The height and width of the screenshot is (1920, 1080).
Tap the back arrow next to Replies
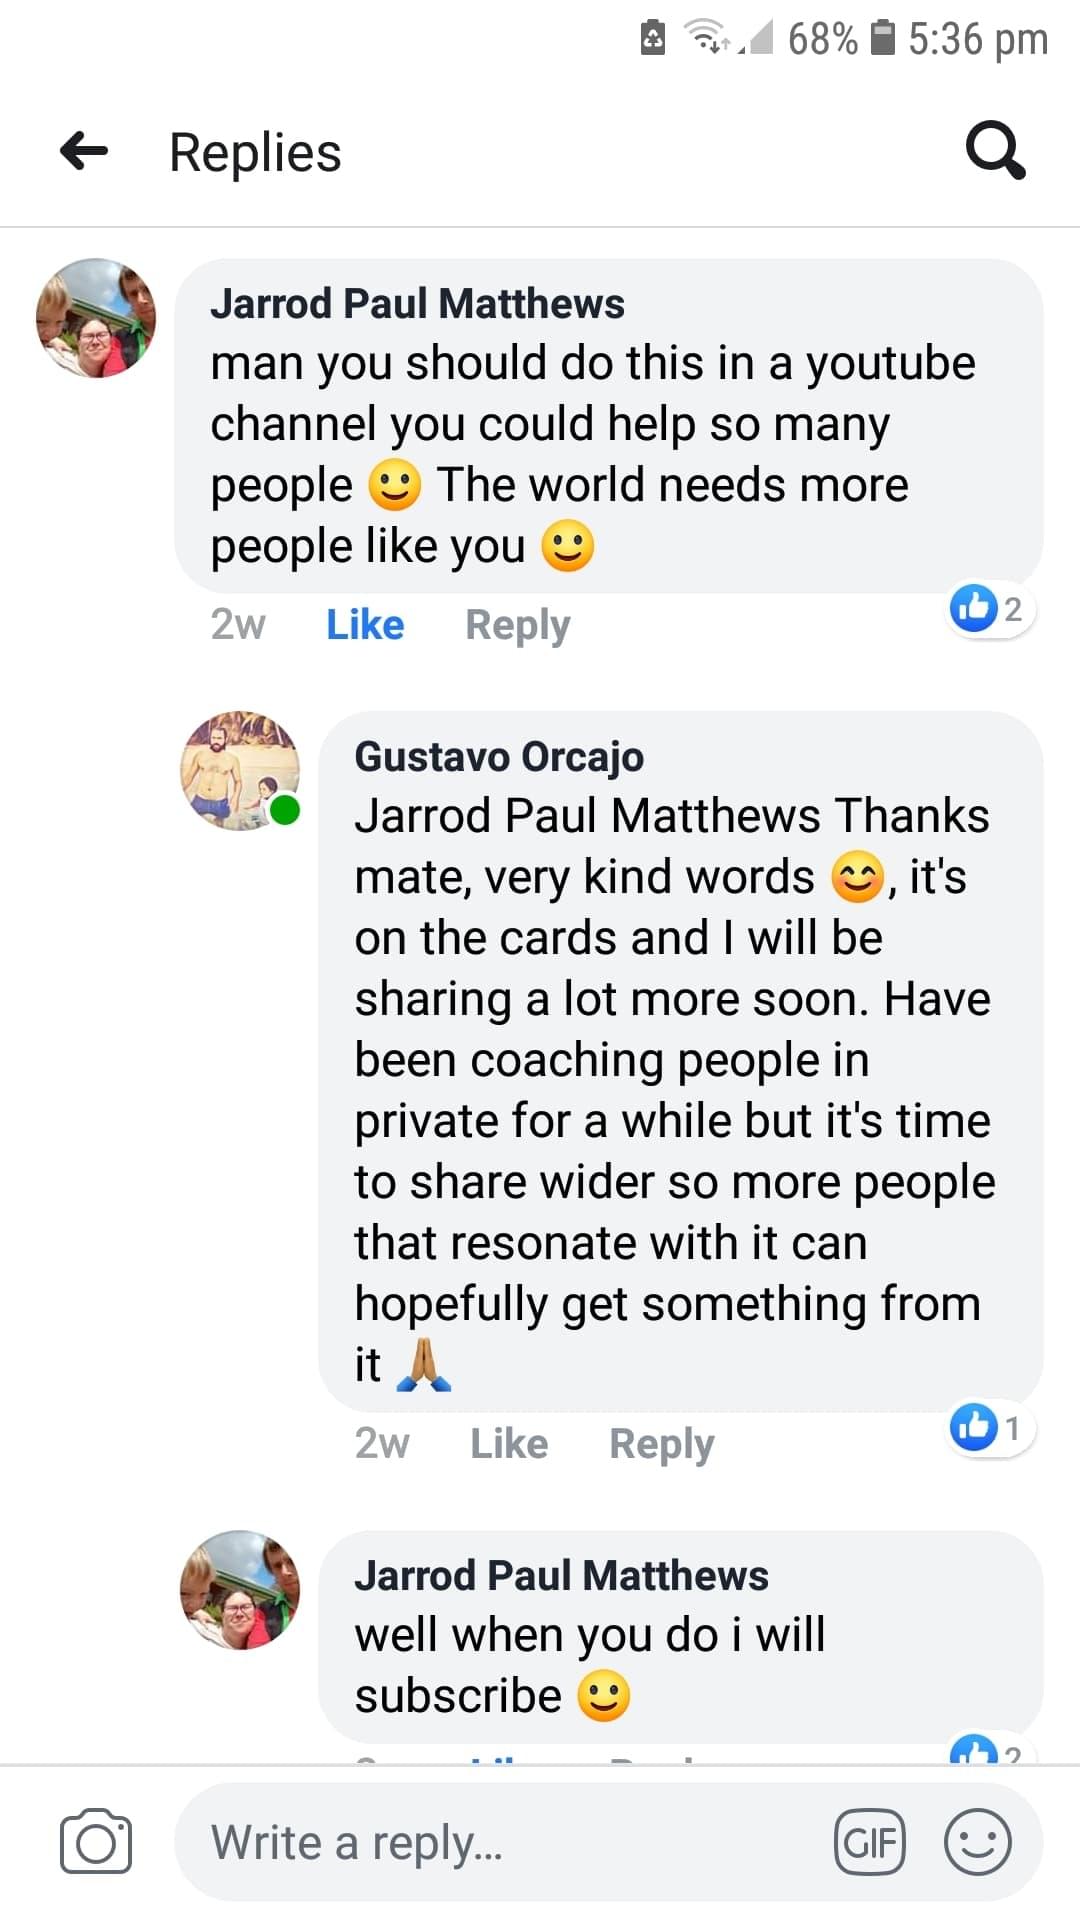[84, 152]
